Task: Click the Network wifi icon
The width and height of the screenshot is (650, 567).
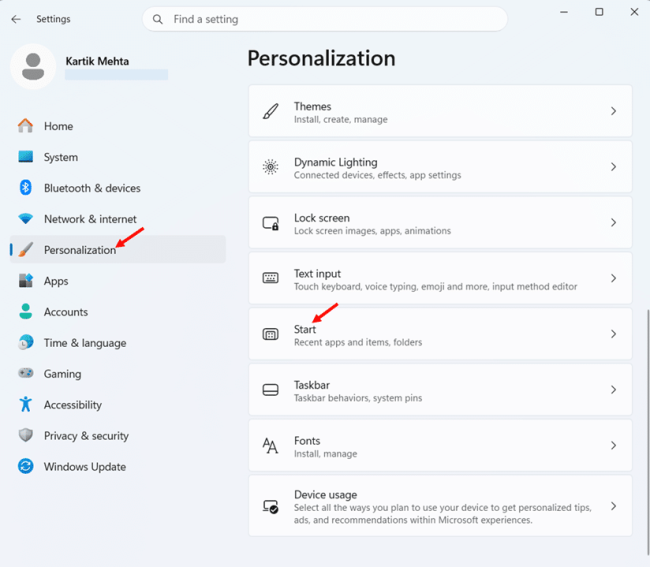Action: (25, 218)
